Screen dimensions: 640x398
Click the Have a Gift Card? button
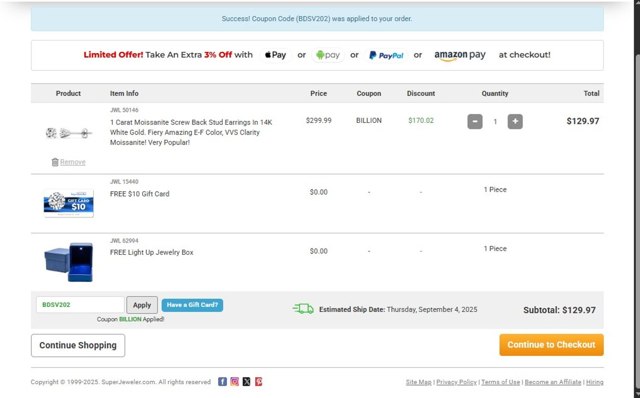192,305
